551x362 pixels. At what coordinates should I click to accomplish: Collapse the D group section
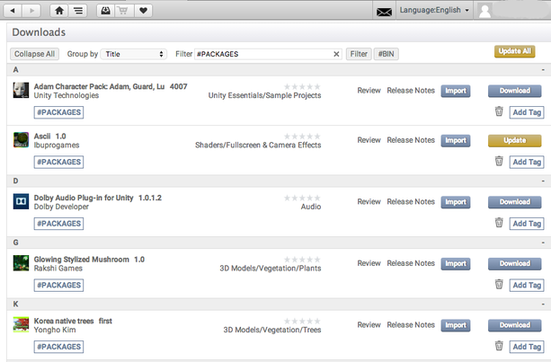pyautogui.click(x=543, y=181)
